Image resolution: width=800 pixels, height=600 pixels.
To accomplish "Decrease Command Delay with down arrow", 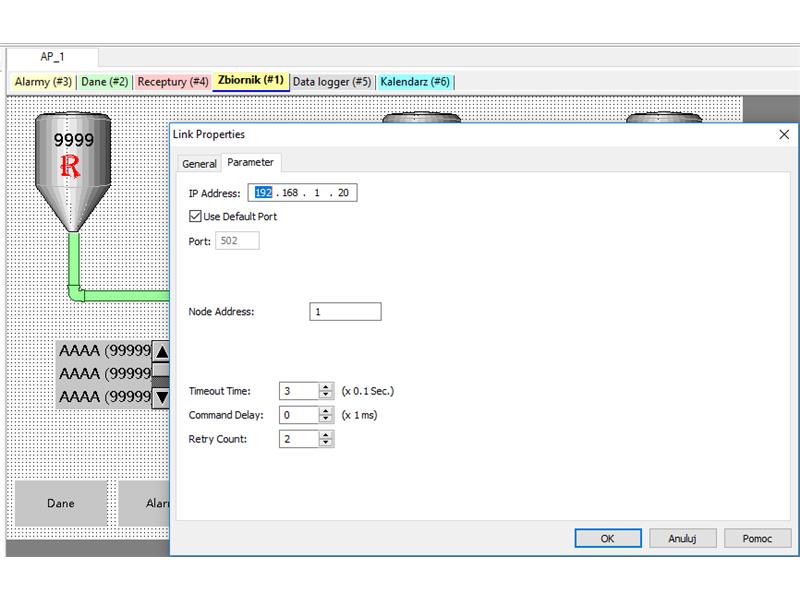I will [326, 419].
